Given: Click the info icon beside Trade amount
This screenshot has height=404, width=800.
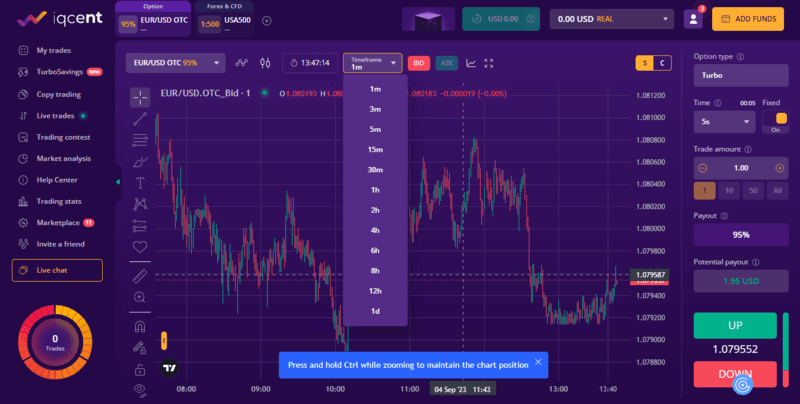Looking at the screenshot, I should coord(748,149).
